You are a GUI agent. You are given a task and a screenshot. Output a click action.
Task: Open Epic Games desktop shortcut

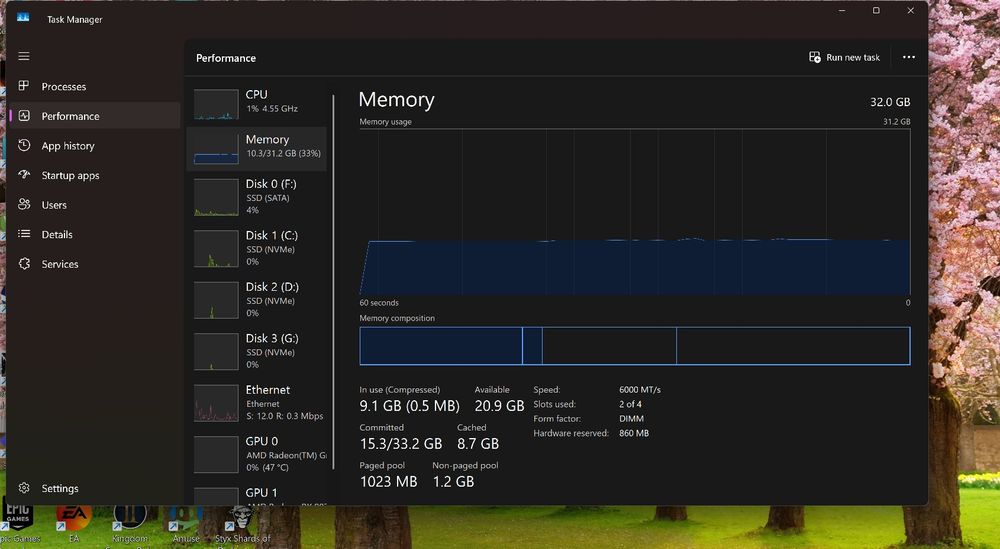point(18,523)
